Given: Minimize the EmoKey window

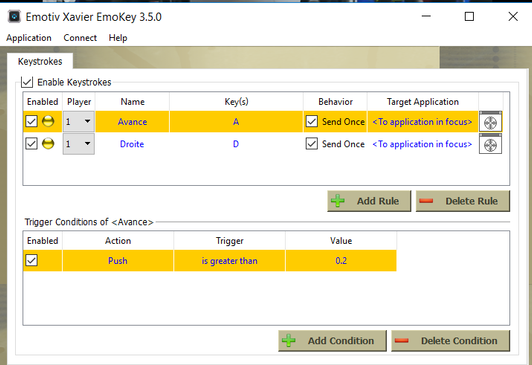Looking at the screenshot, I should (426, 16).
